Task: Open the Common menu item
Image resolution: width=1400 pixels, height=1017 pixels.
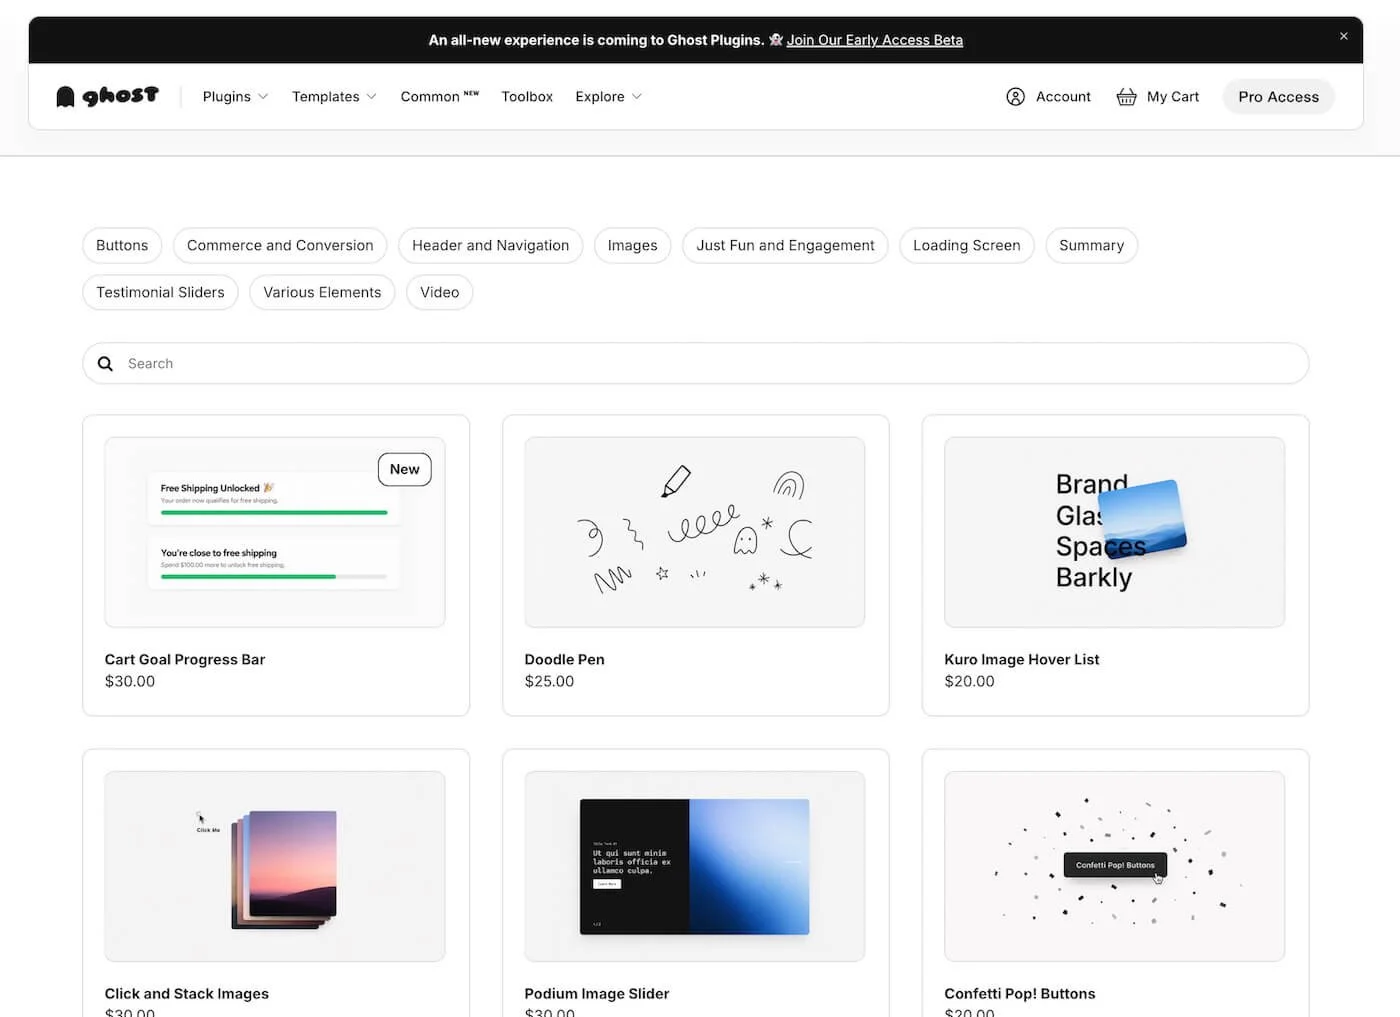Action: (x=439, y=96)
